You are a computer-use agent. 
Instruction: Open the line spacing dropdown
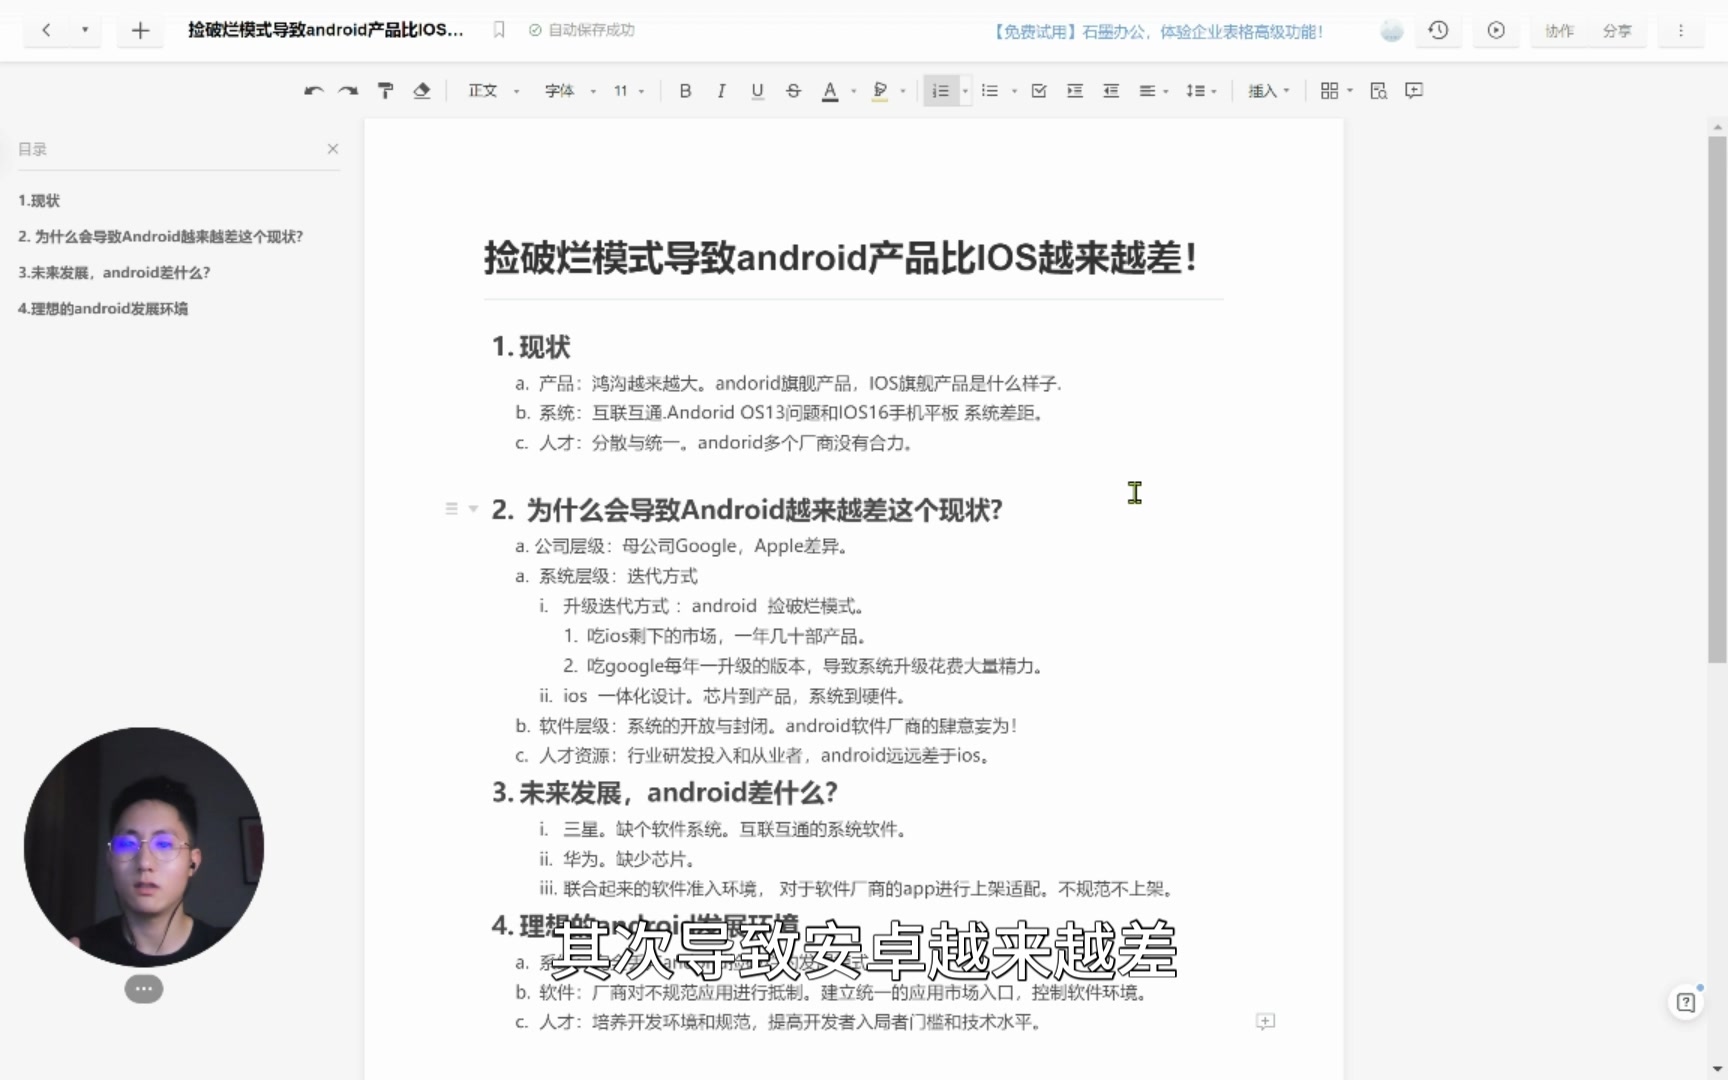coord(1201,91)
